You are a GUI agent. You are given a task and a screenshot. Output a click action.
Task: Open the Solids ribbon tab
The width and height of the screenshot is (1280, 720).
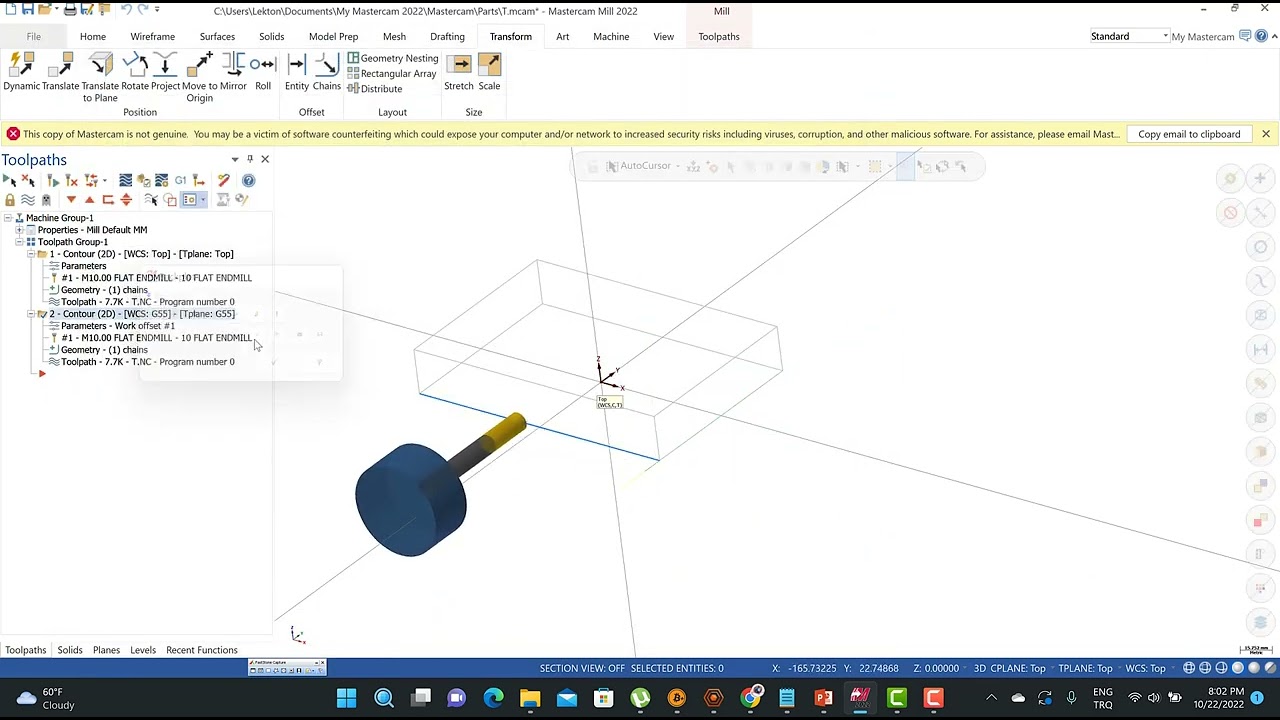click(271, 37)
